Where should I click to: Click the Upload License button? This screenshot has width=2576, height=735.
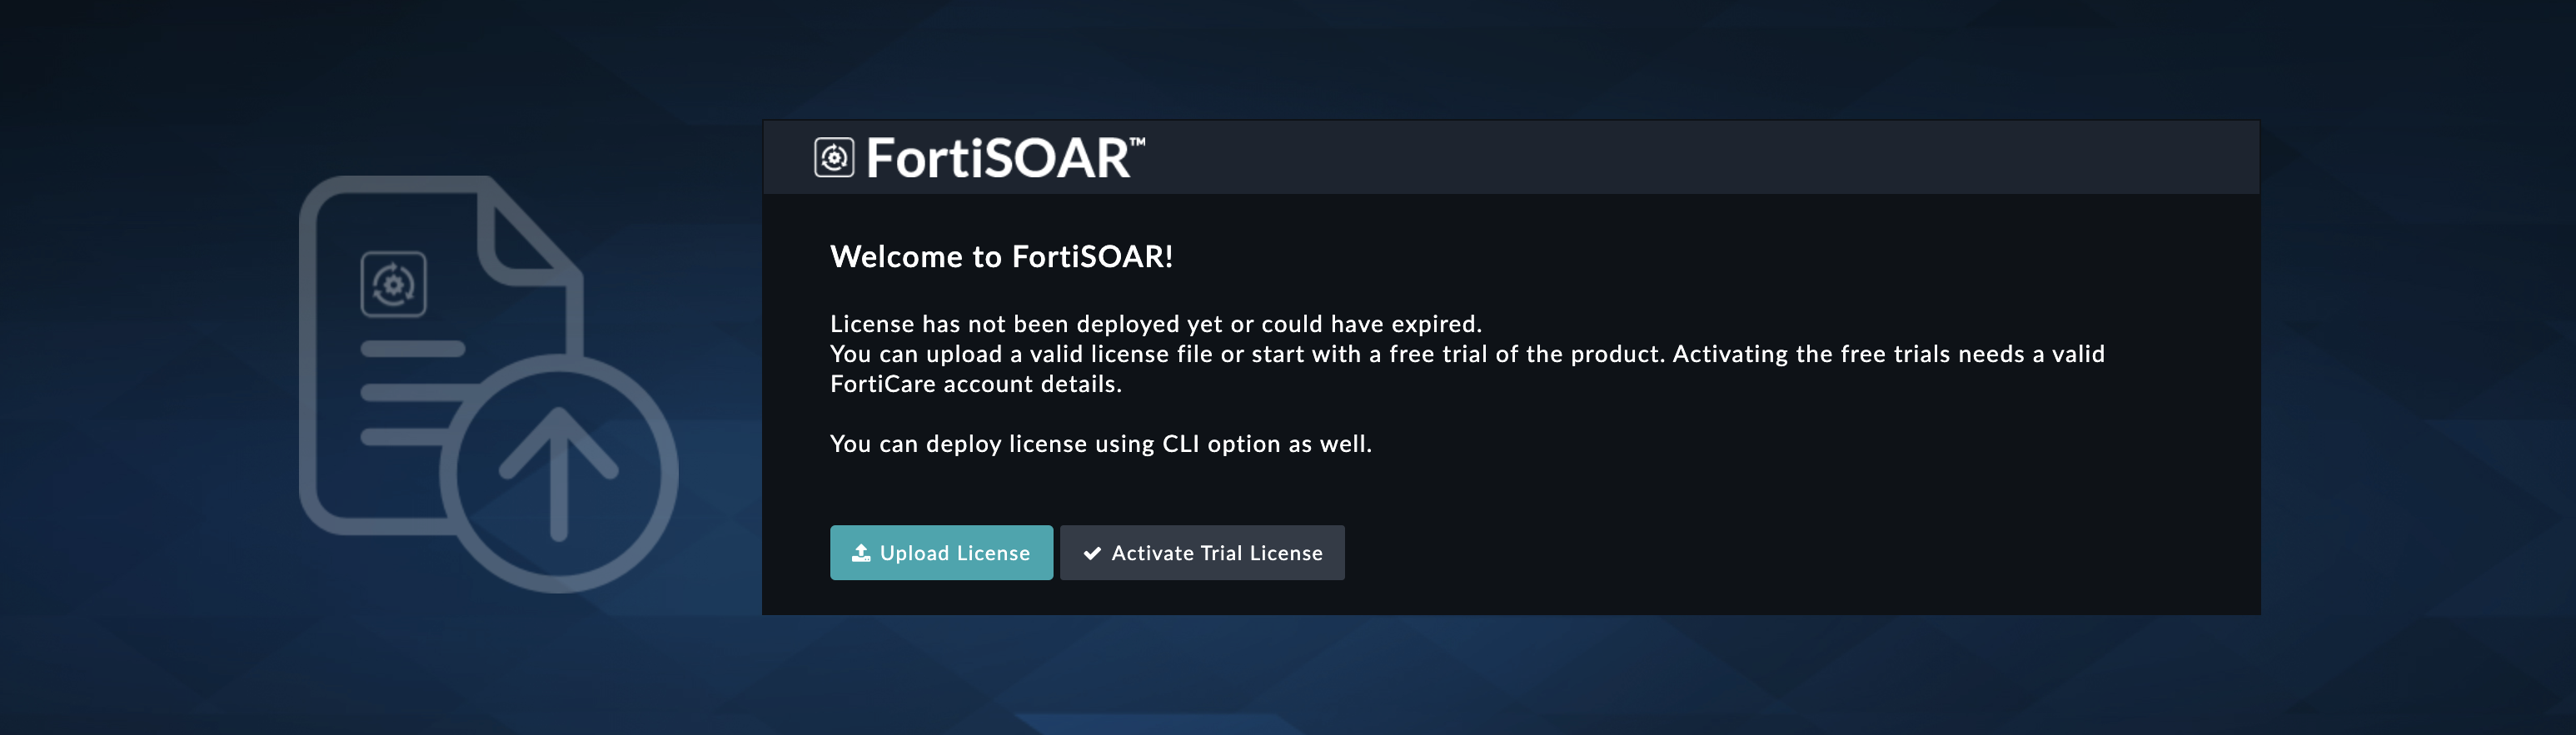click(x=941, y=553)
